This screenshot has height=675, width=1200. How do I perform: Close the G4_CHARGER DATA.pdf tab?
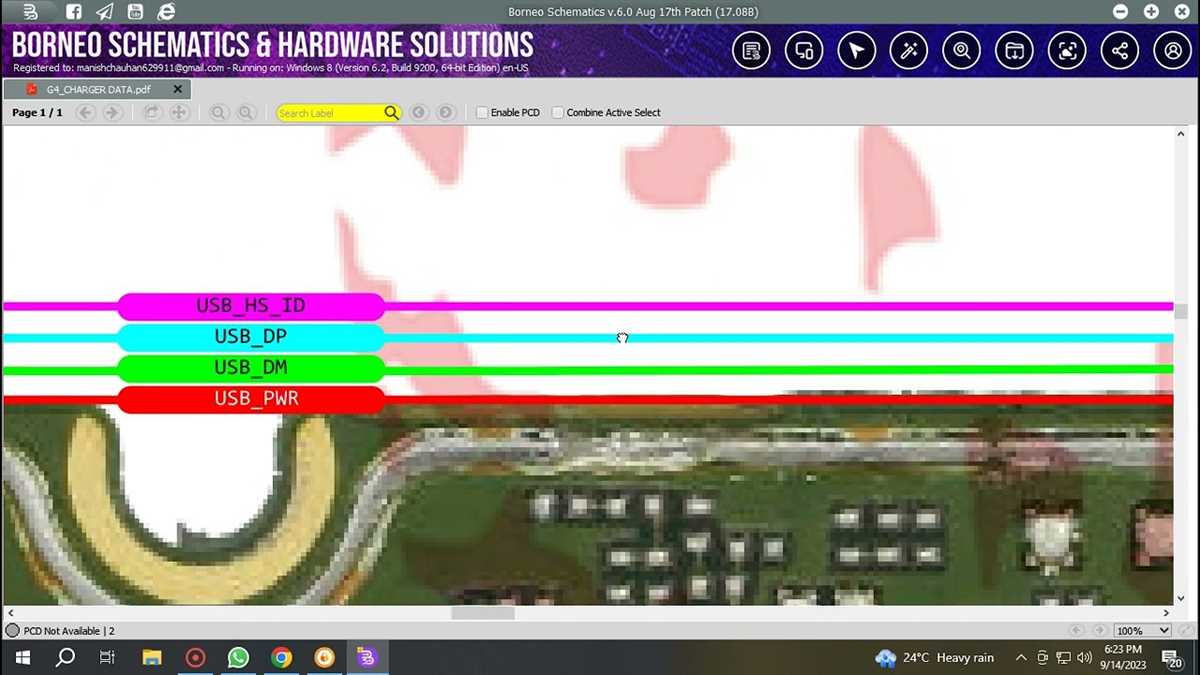[178, 89]
